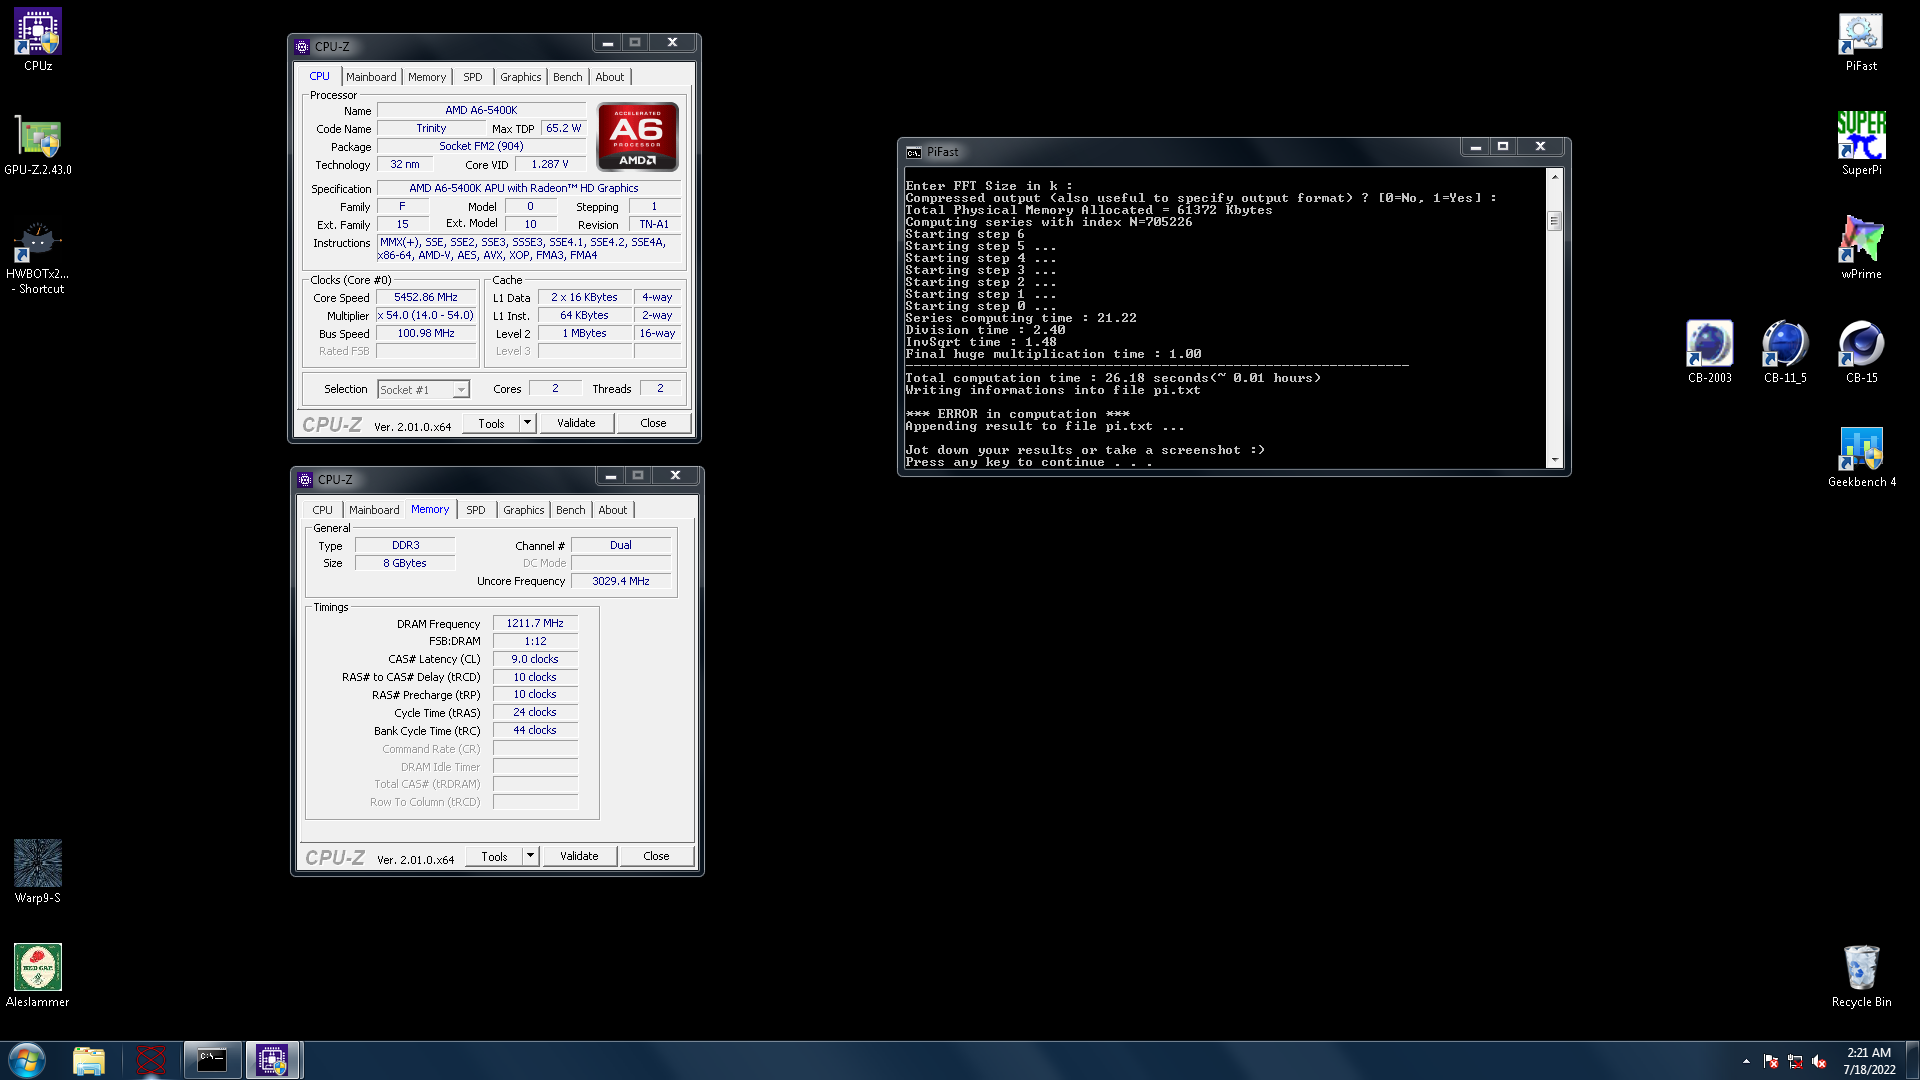Click Validate button in upper CPU-Z

point(576,423)
